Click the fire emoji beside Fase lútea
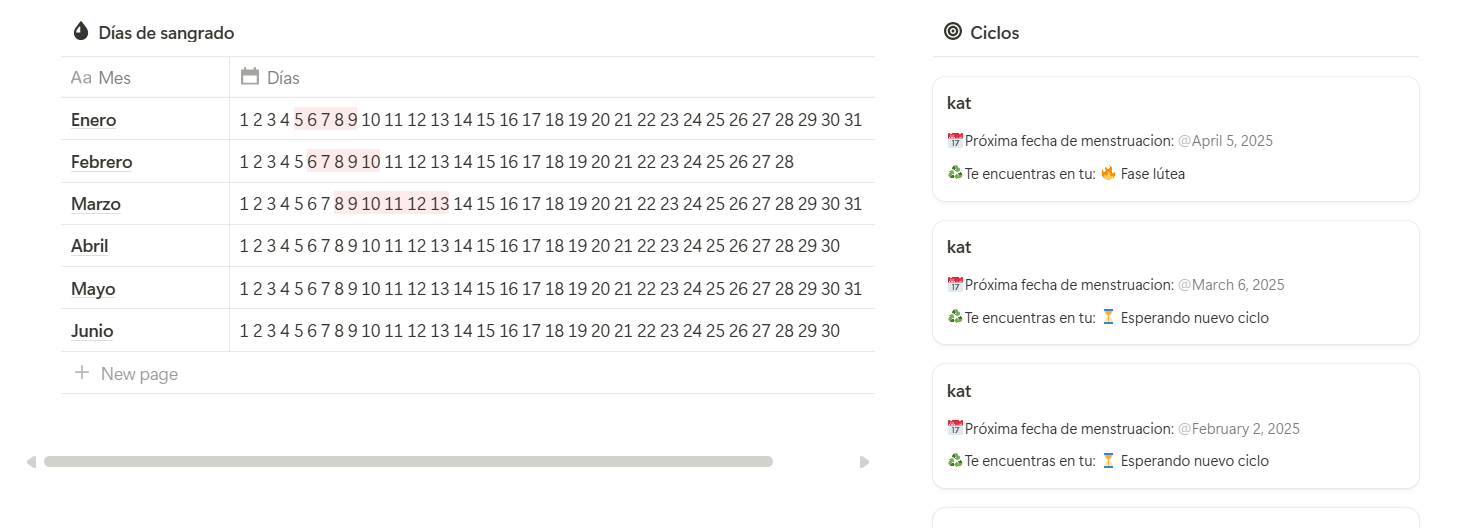The height and width of the screenshot is (528, 1462). click(x=1108, y=173)
